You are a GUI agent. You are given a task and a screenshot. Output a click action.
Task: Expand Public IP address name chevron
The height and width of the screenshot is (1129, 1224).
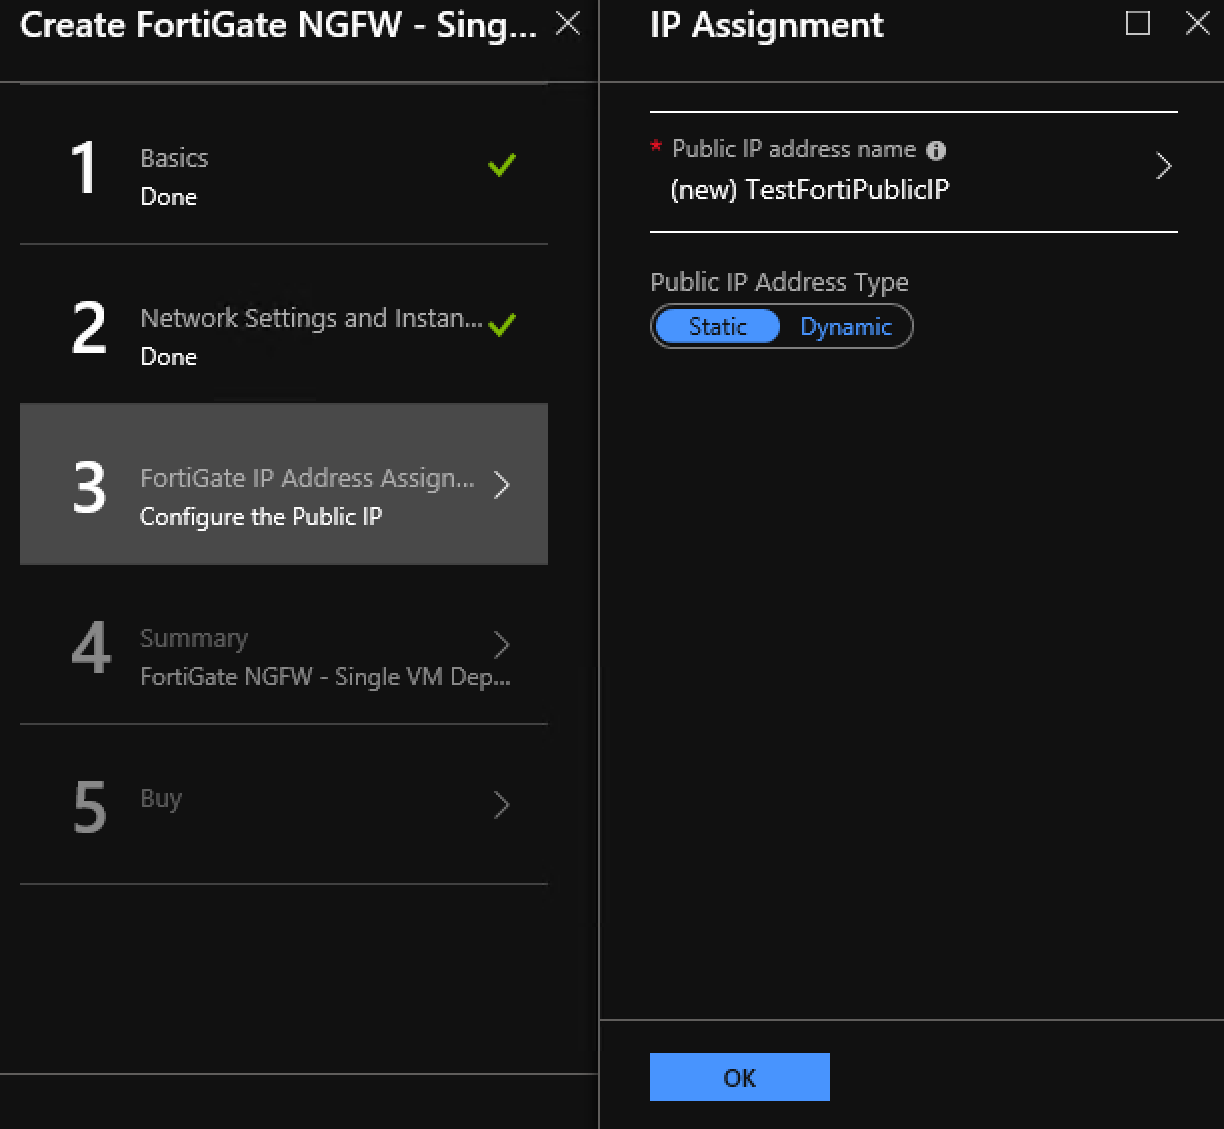click(1163, 166)
